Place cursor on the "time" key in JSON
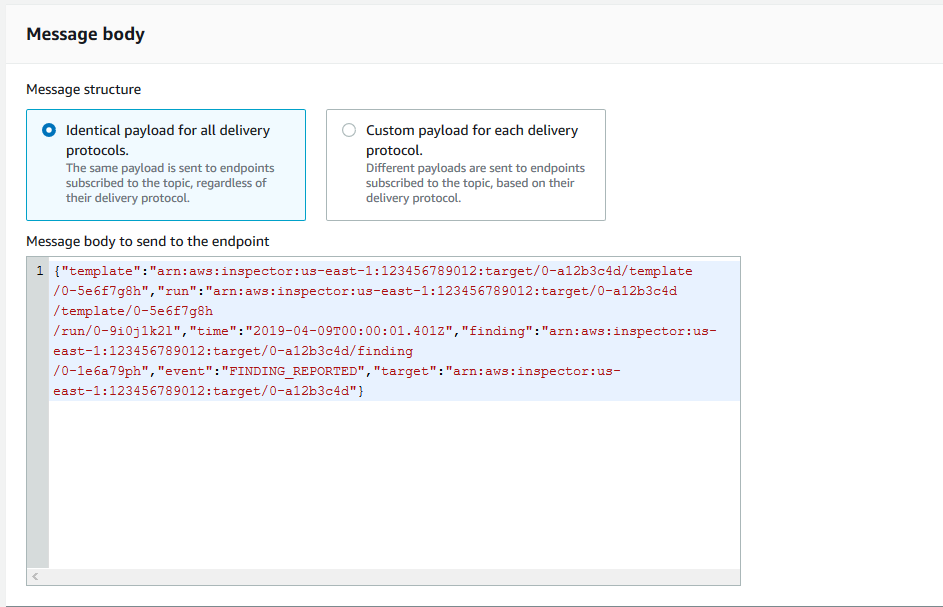Screen dimensions: 943x607 pyautogui.click(x=213, y=331)
